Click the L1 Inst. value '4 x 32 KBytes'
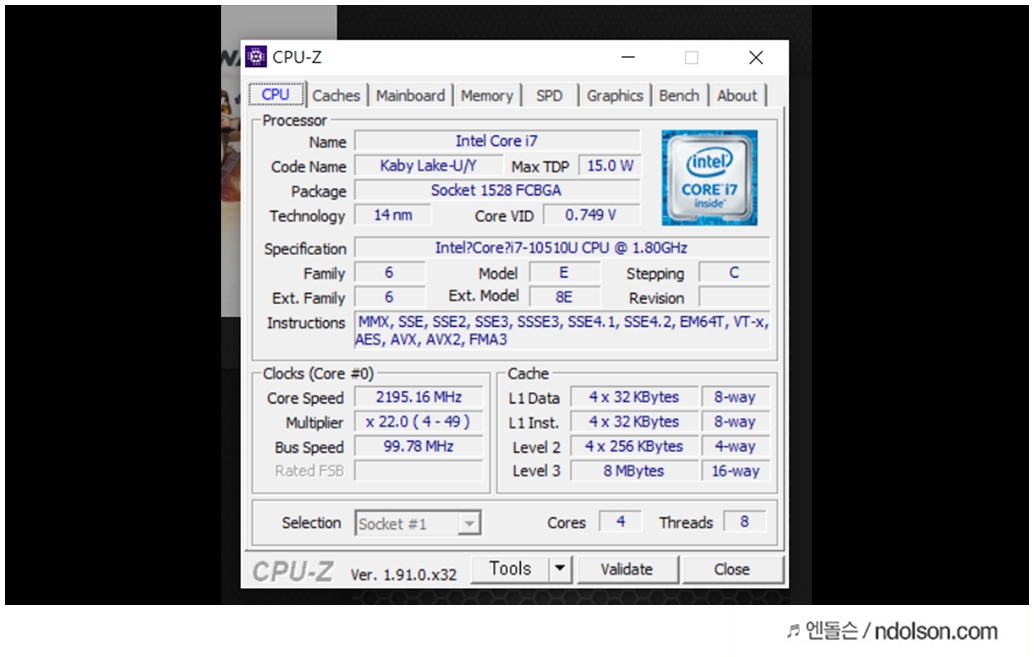The height and width of the screenshot is (657, 1034). [x=634, y=422]
